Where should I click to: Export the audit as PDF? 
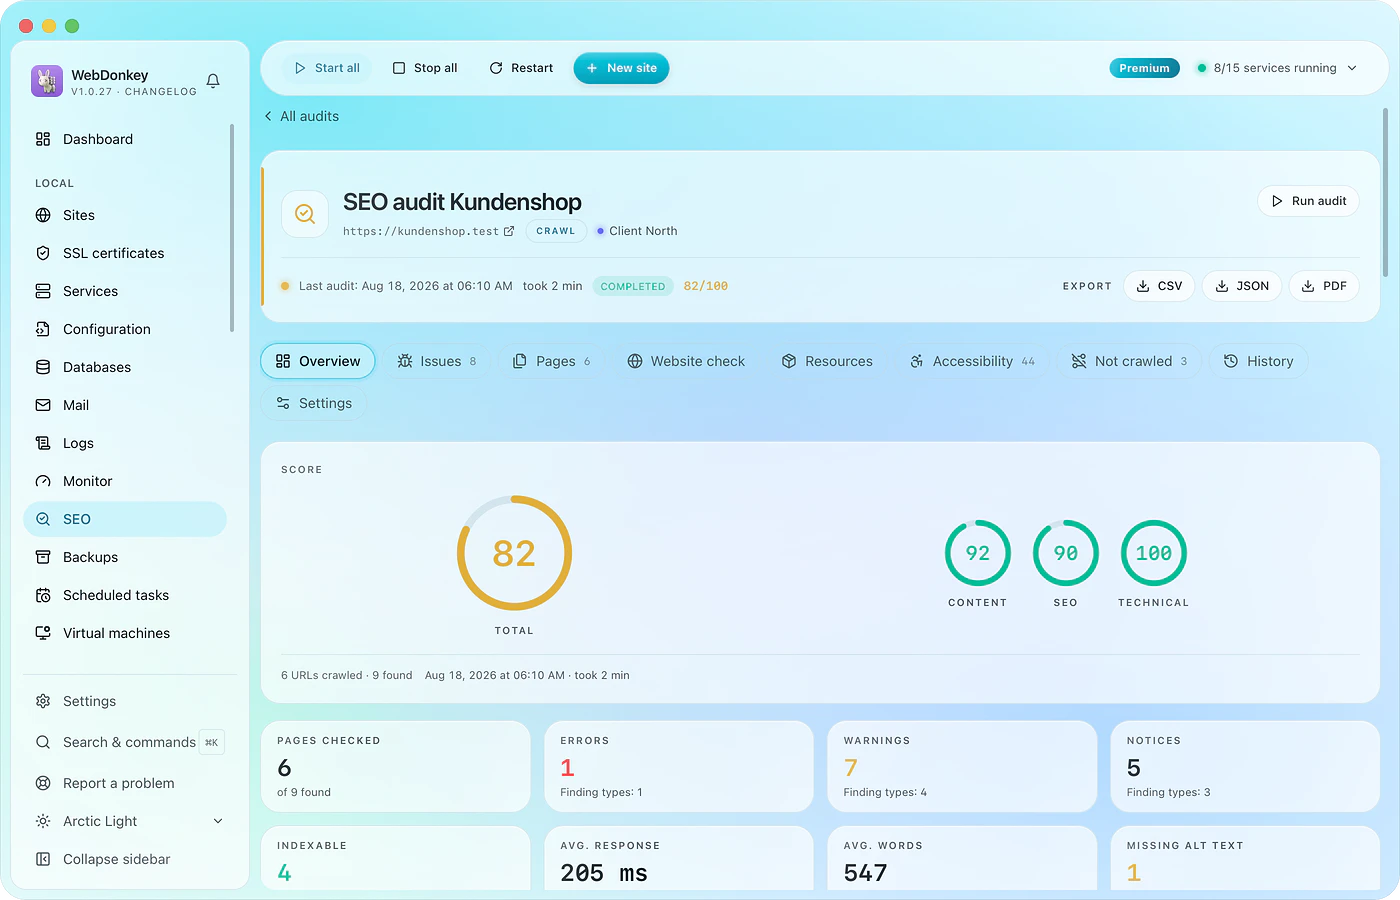click(1324, 286)
